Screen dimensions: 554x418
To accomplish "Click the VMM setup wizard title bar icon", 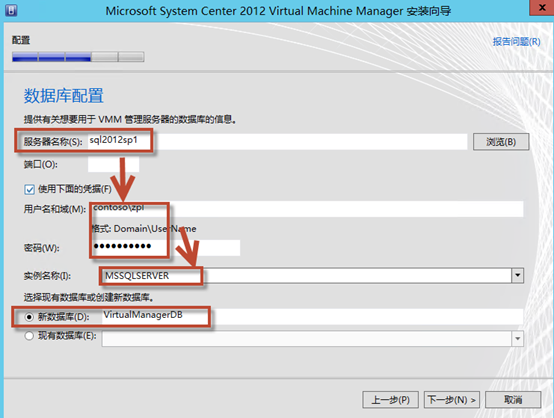I will tap(11, 10).
